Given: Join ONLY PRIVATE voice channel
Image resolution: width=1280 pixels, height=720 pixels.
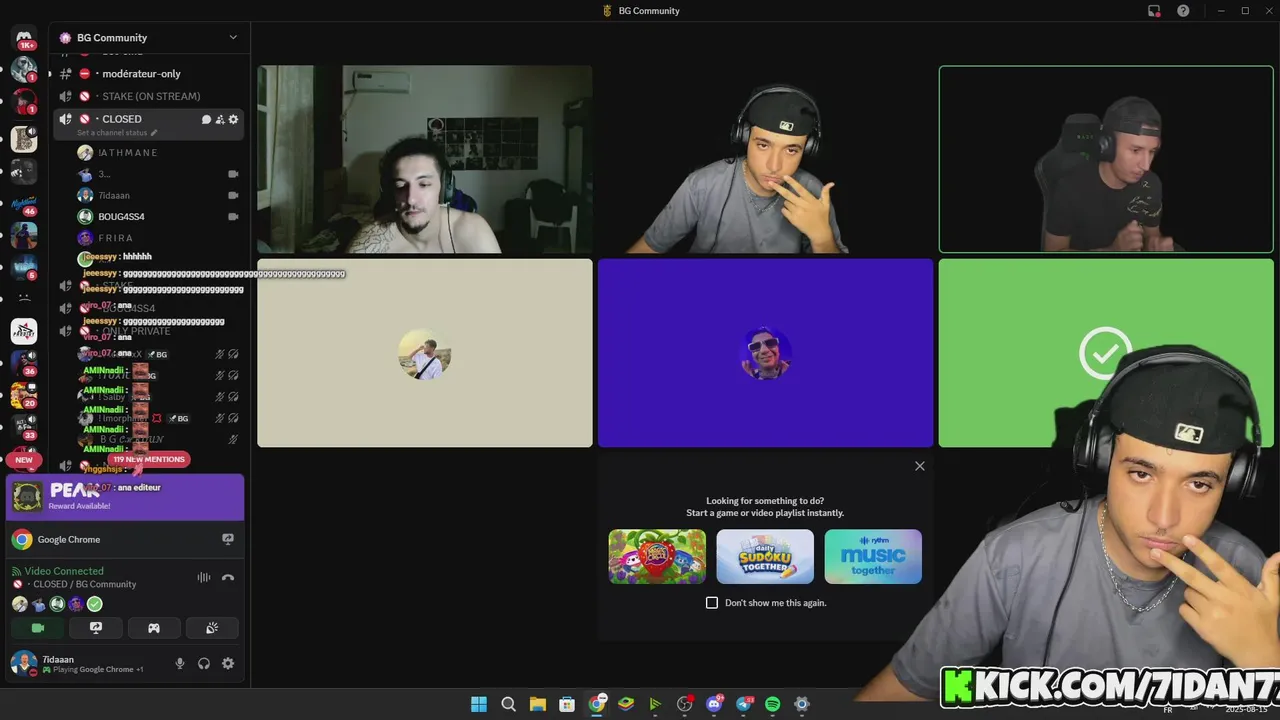Looking at the screenshot, I should (149, 331).
